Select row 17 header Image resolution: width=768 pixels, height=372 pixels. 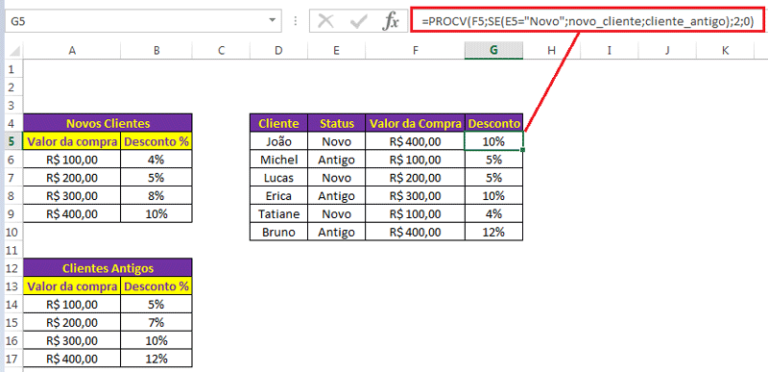tap(13, 359)
